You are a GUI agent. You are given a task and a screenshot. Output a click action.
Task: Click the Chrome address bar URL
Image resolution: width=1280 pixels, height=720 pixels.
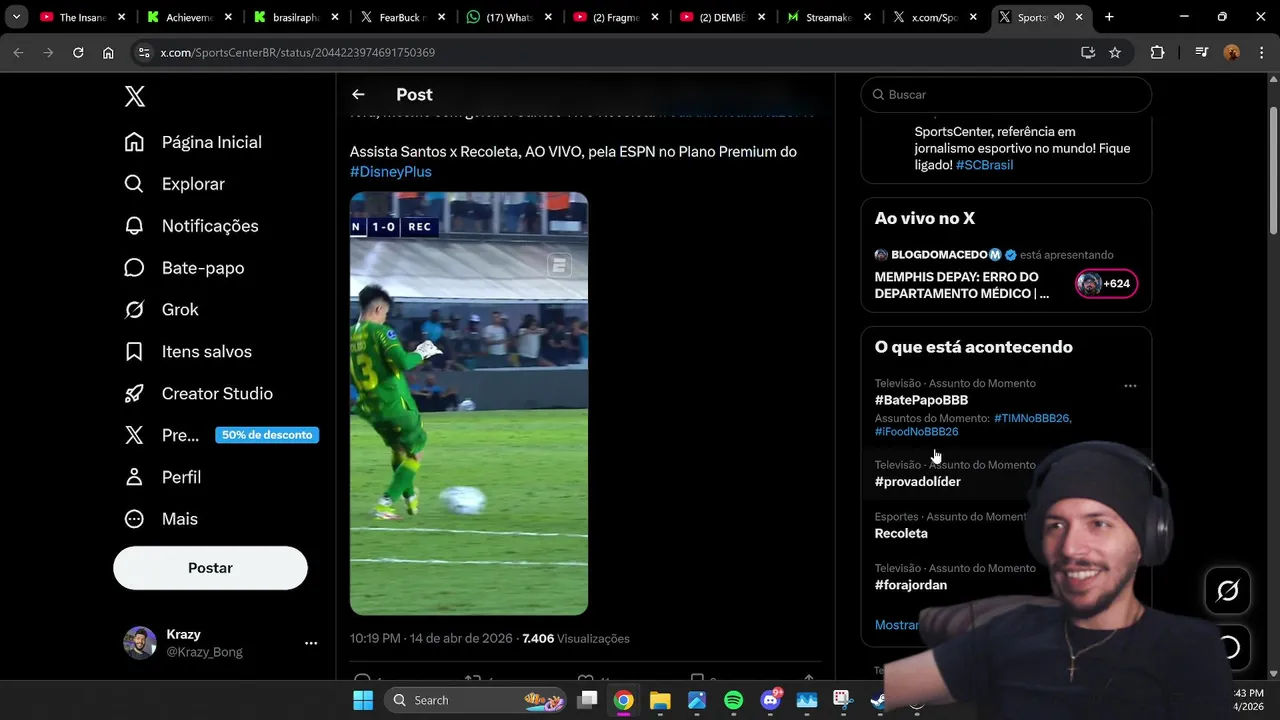[x=298, y=52]
